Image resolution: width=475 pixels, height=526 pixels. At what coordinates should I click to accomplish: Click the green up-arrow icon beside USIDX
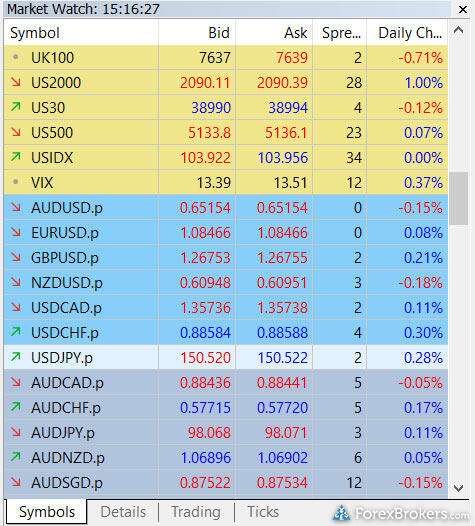(x=15, y=157)
